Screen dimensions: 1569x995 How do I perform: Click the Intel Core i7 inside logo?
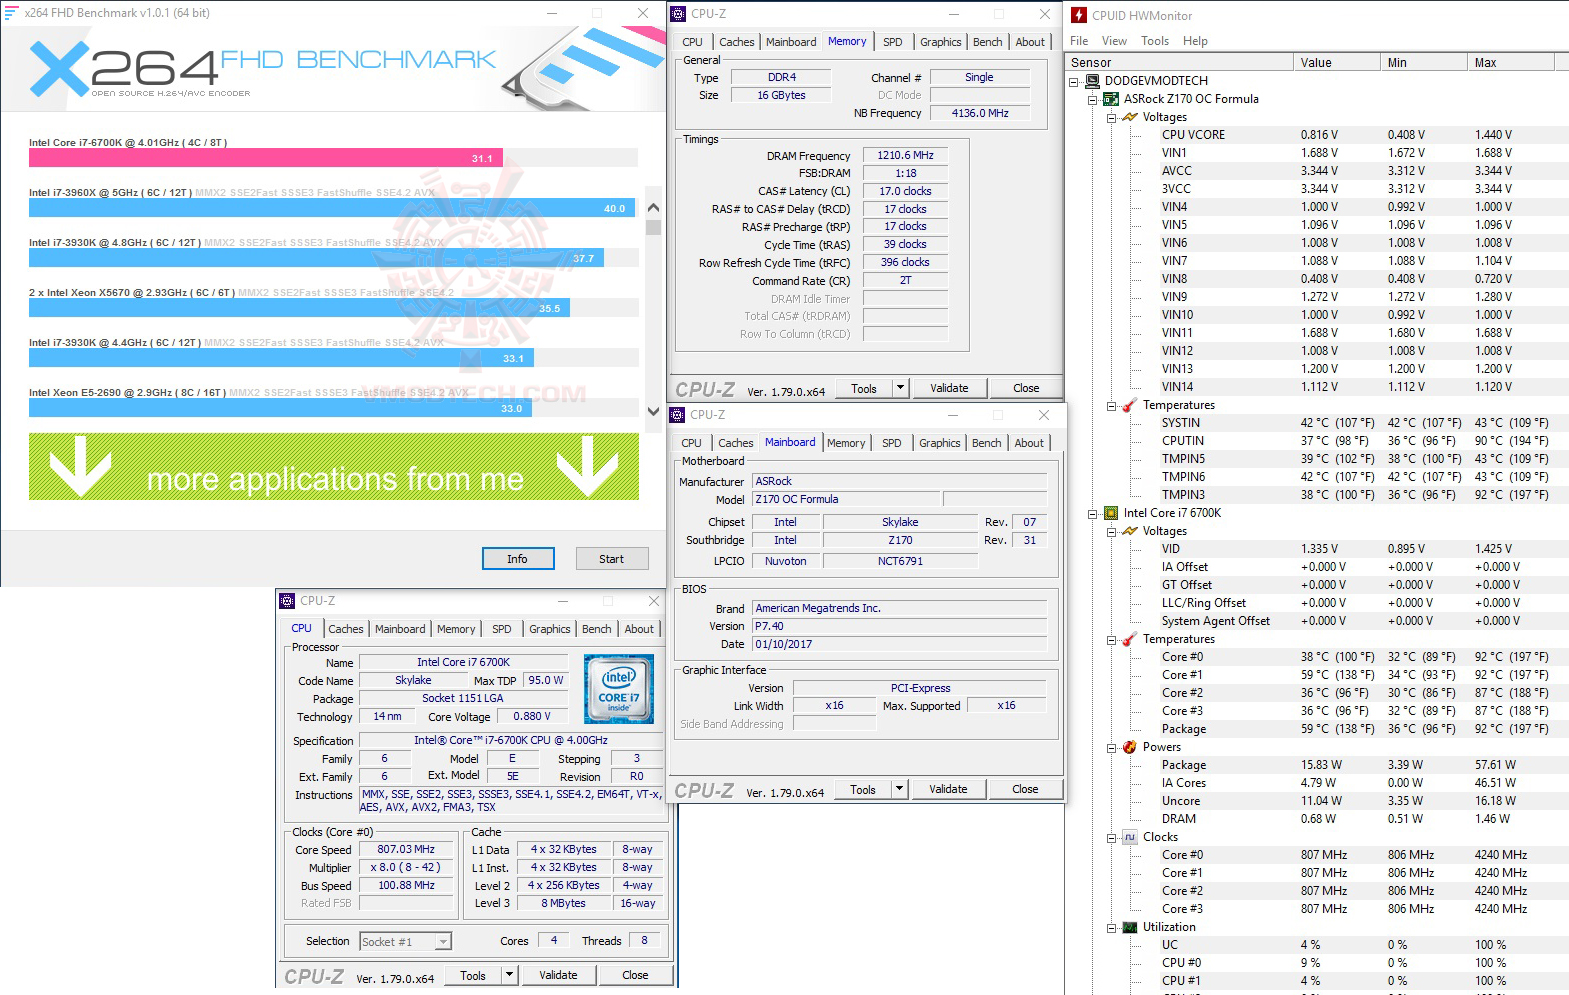pyautogui.click(x=619, y=689)
